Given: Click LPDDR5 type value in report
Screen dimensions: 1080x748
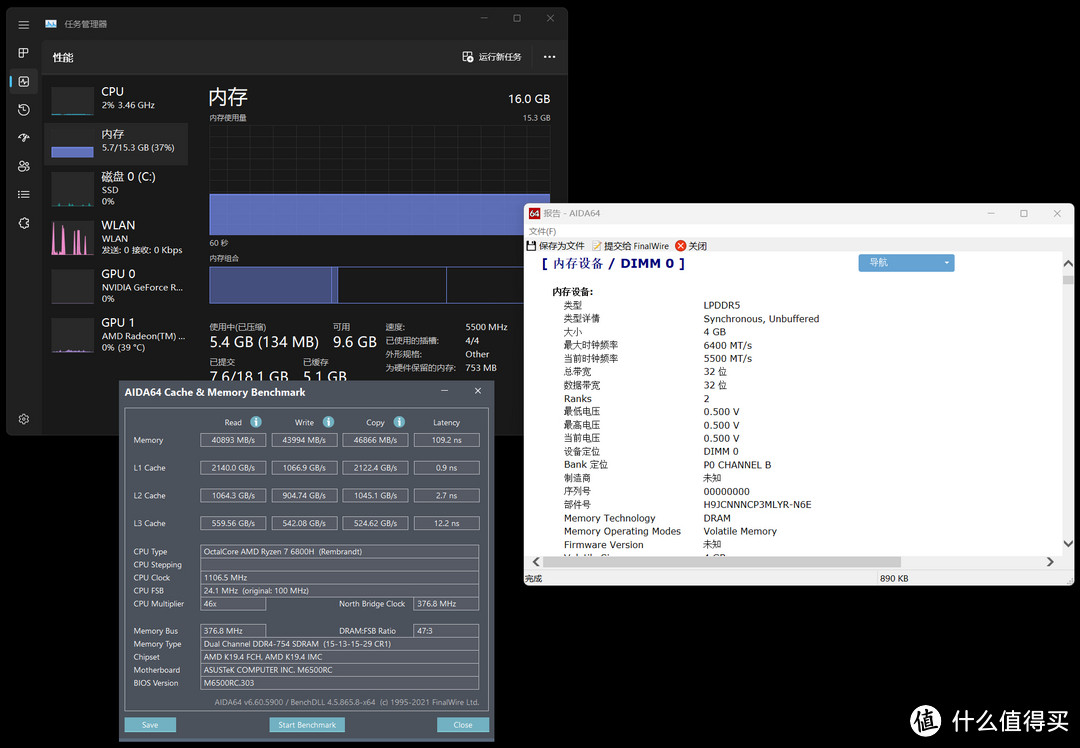Looking at the screenshot, I should [721, 305].
